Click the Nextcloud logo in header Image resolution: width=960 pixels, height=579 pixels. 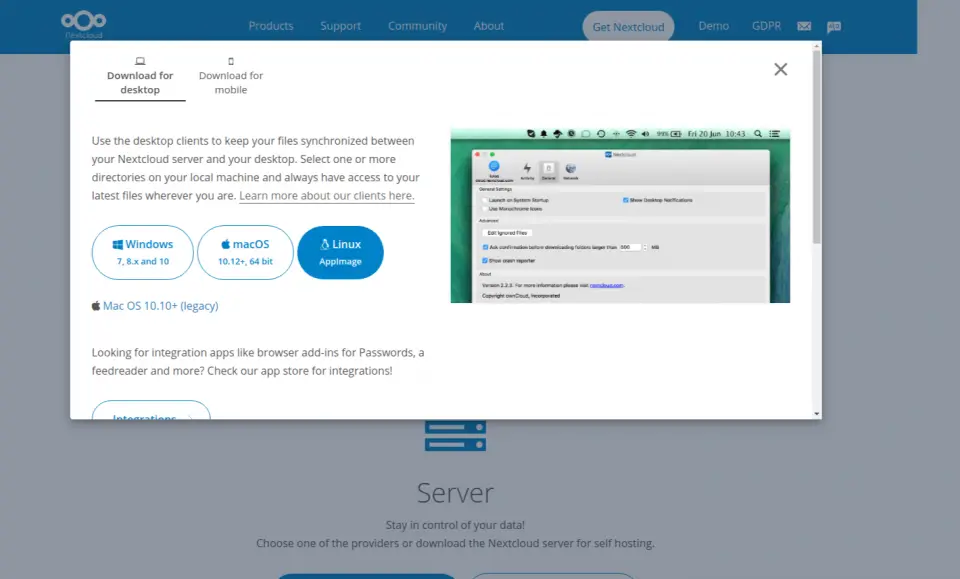tap(81, 25)
